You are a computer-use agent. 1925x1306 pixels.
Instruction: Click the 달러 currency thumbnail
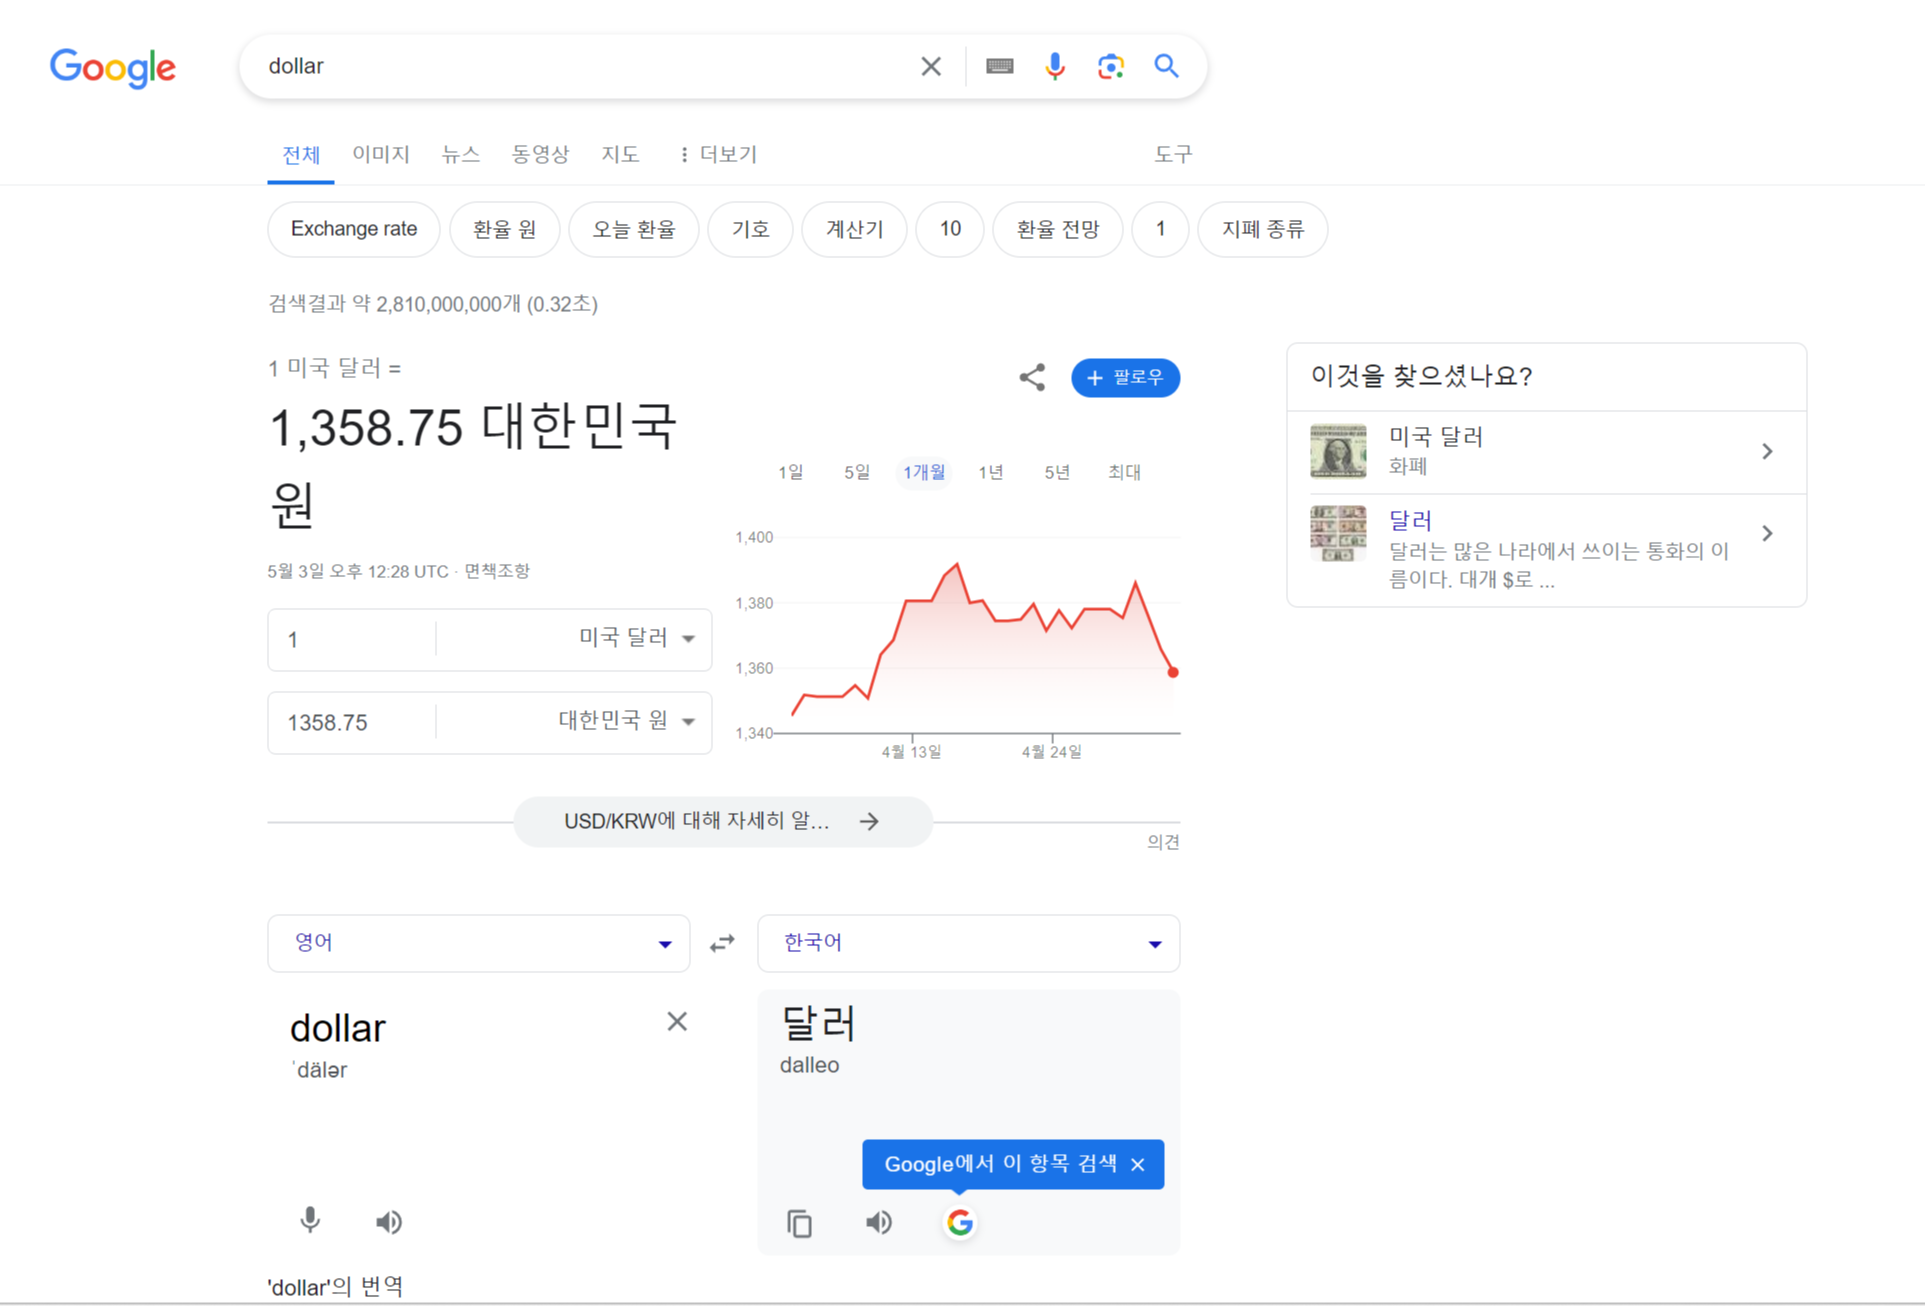pyautogui.click(x=1338, y=533)
